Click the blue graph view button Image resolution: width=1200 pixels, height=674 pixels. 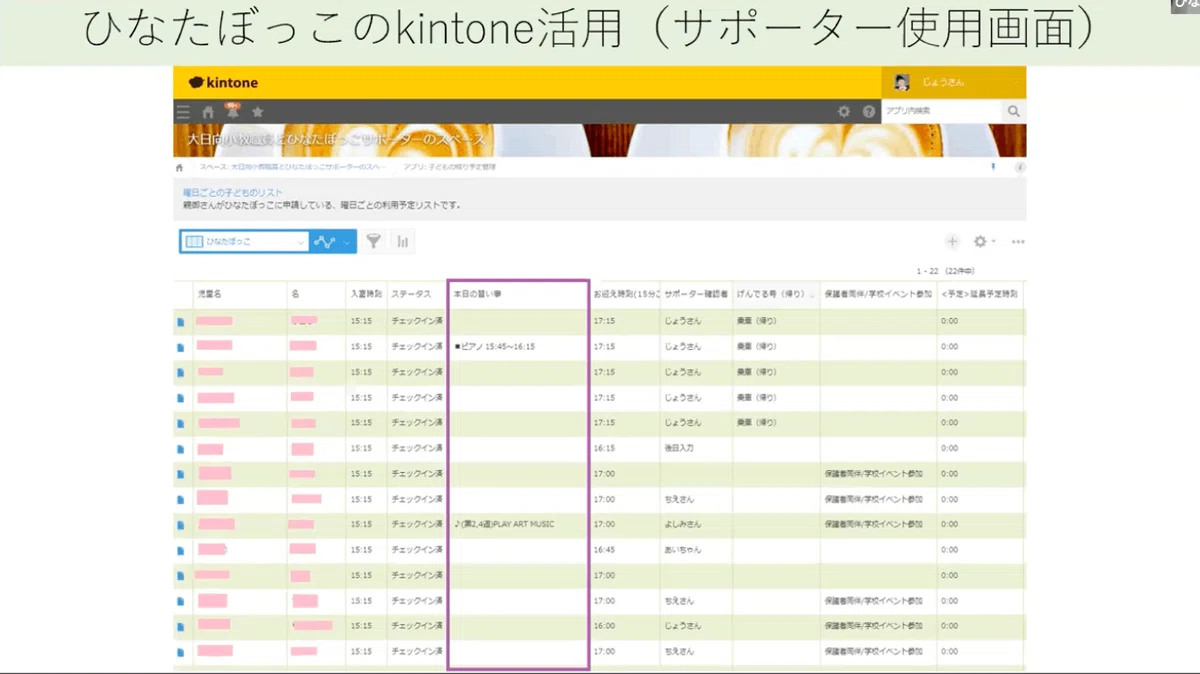[325, 241]
